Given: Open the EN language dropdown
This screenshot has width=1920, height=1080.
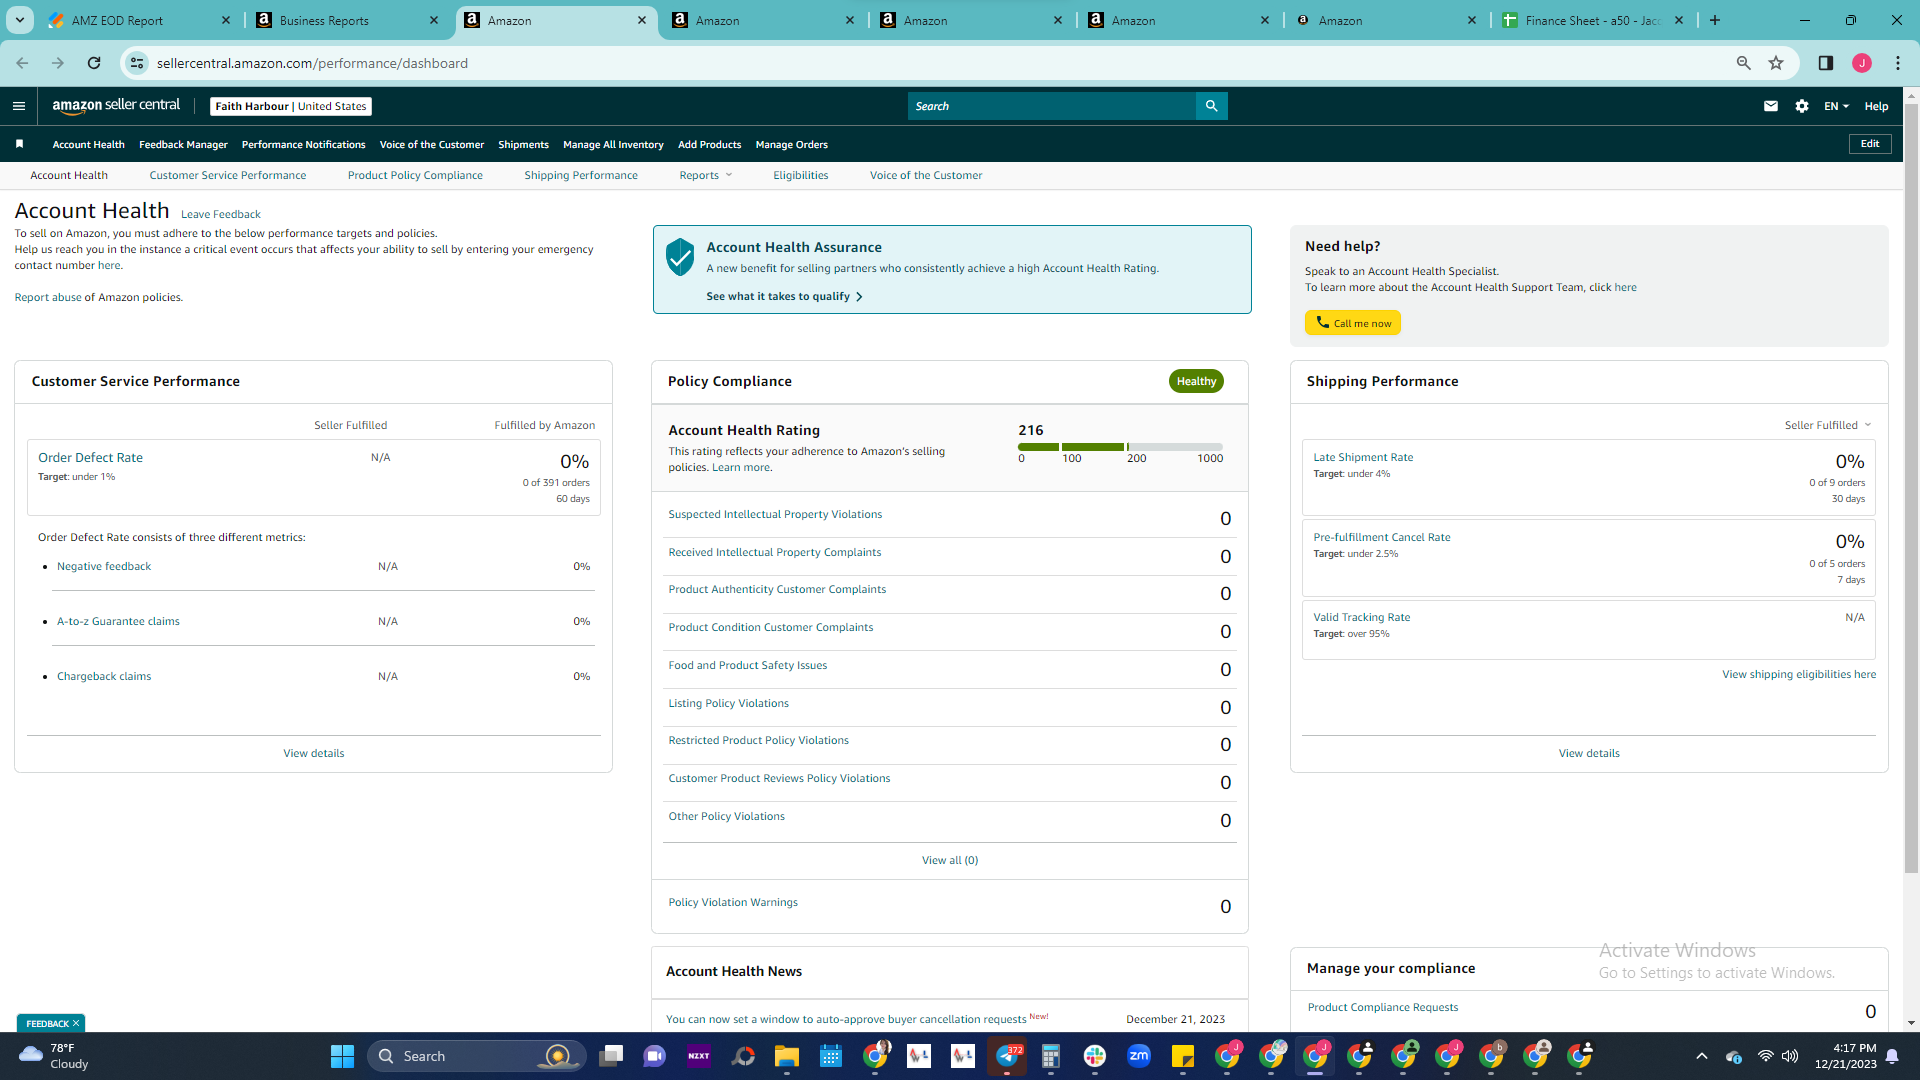Looking at the screenshot, I should [x=1836, y=106].
